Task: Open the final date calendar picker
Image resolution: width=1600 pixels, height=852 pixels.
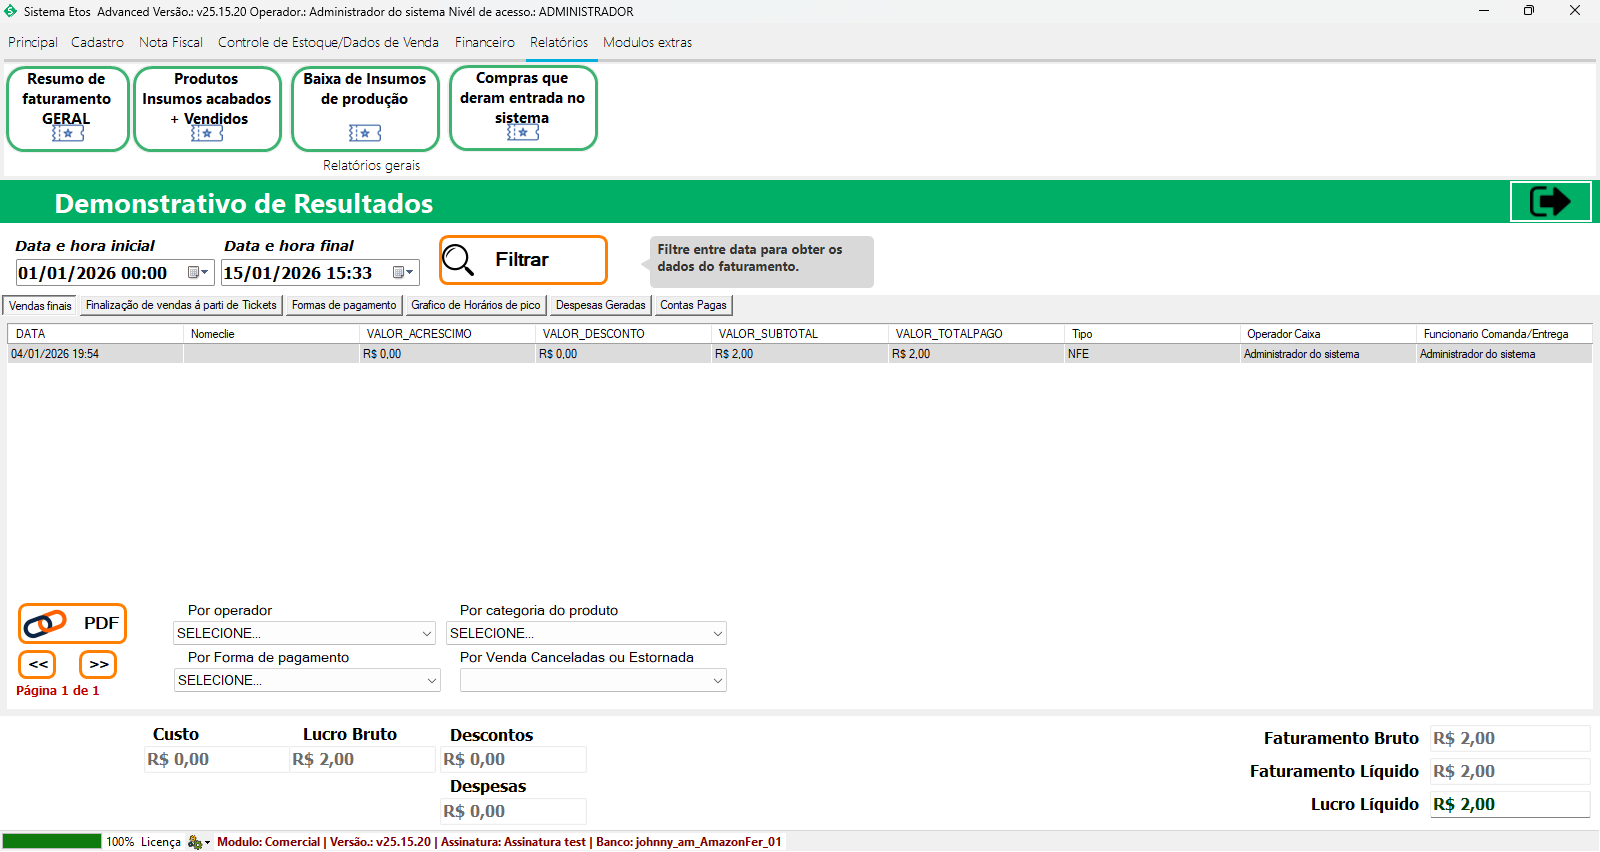Action: coord(404,273)
